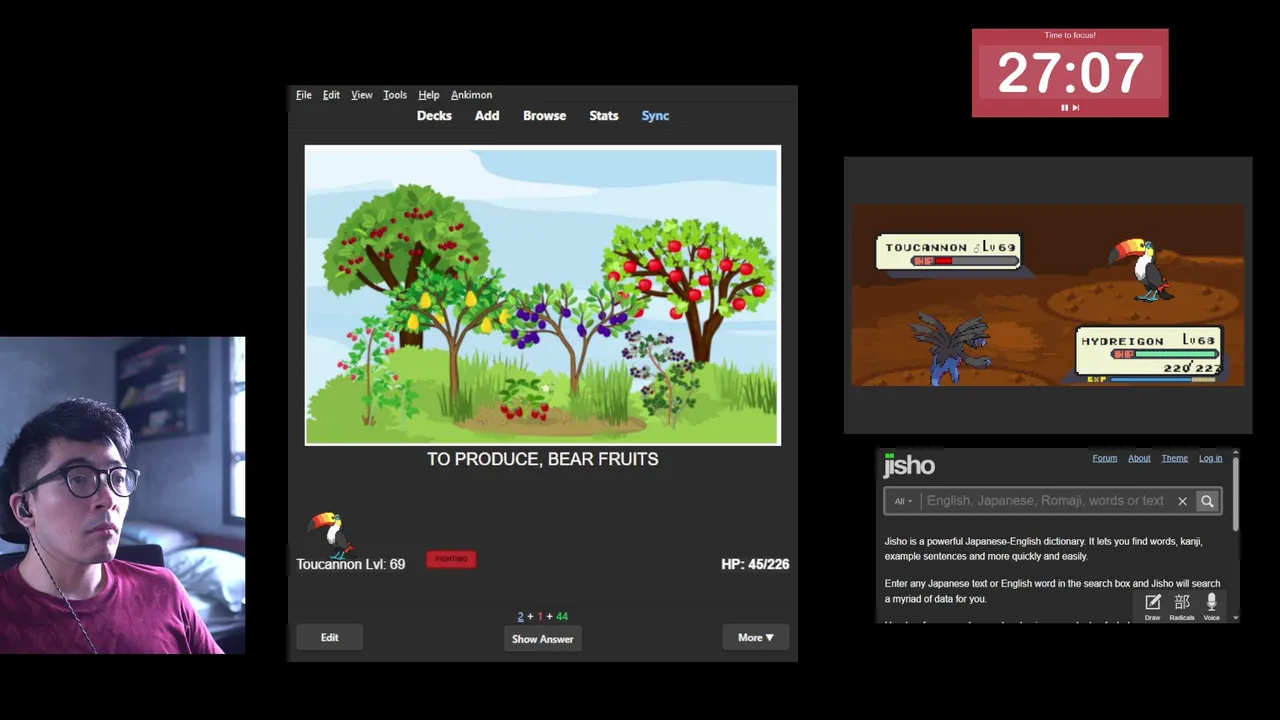1280x720 pixels.
Task: Click the fruit trees card image
Action: tap(543, 295)
